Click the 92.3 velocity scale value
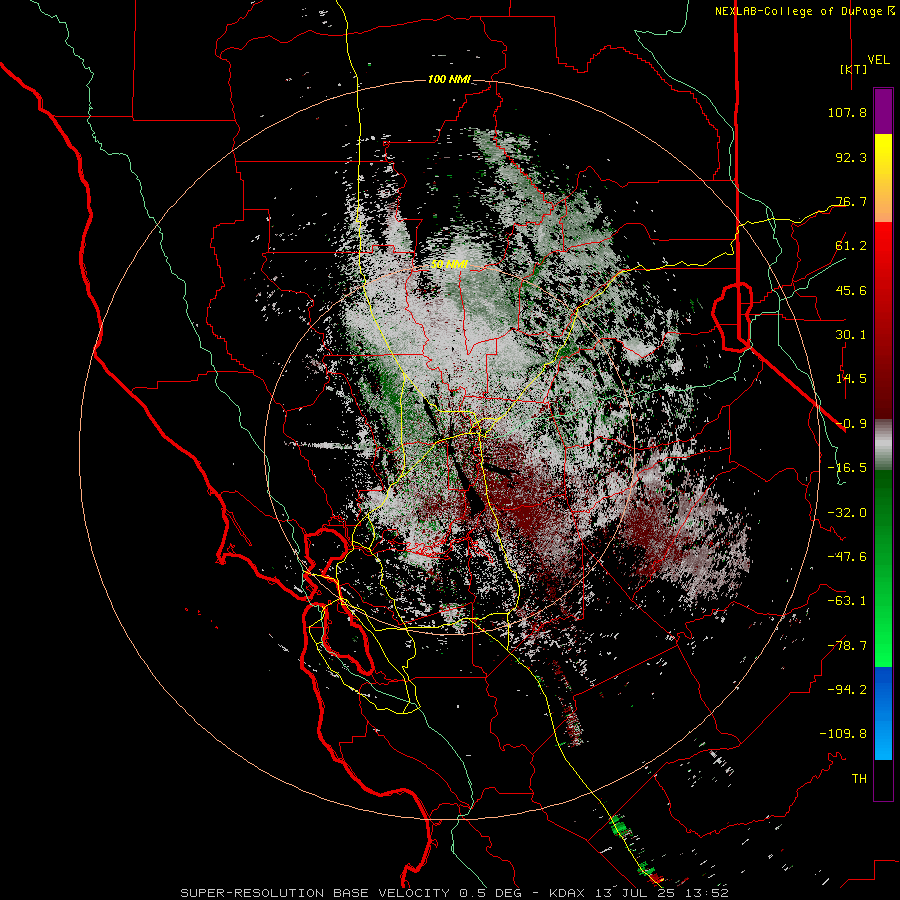Viewport: 900px width, 900px height. pos(851,157)
